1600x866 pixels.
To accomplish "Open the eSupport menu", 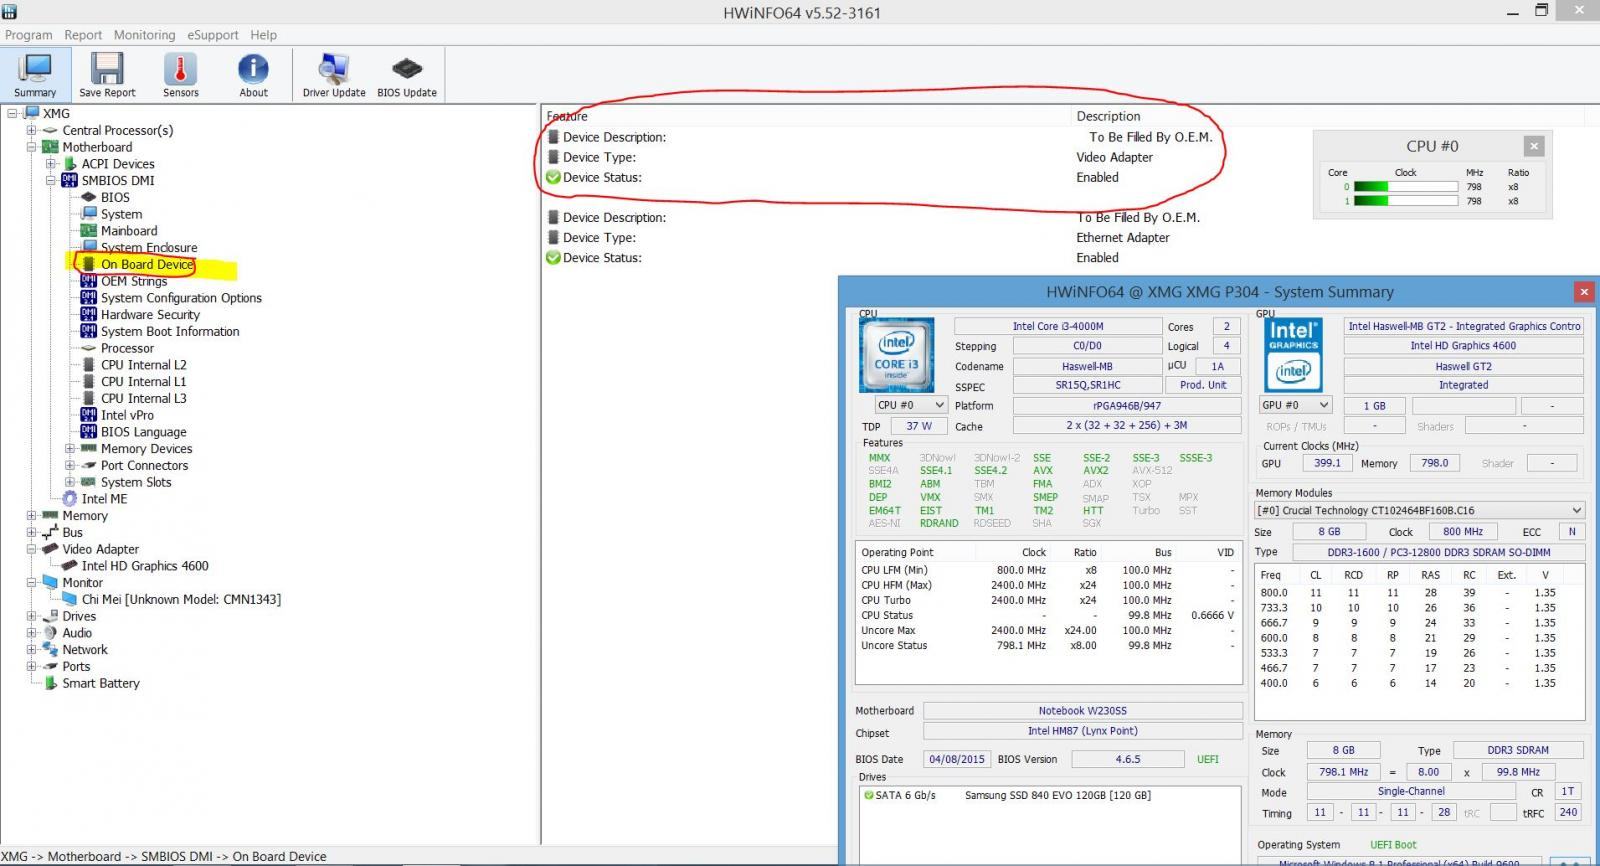I will point(213,35).
